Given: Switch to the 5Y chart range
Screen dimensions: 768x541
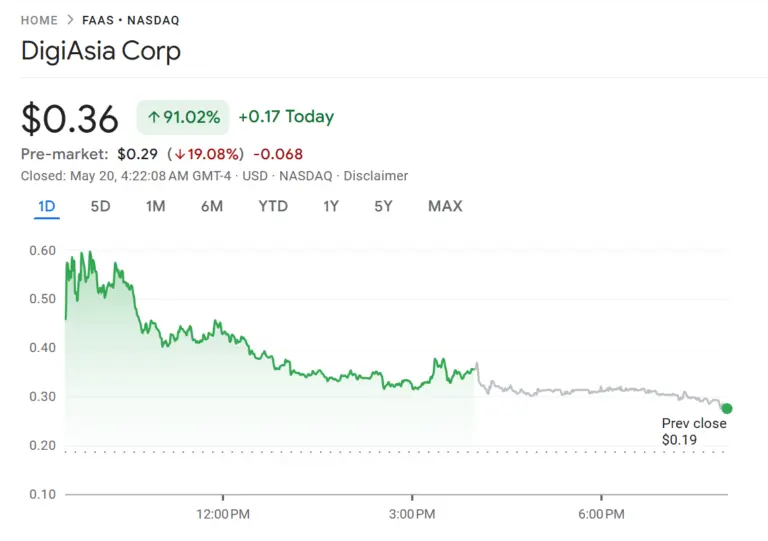Looking at the screenshot, I should click(384, 206).
